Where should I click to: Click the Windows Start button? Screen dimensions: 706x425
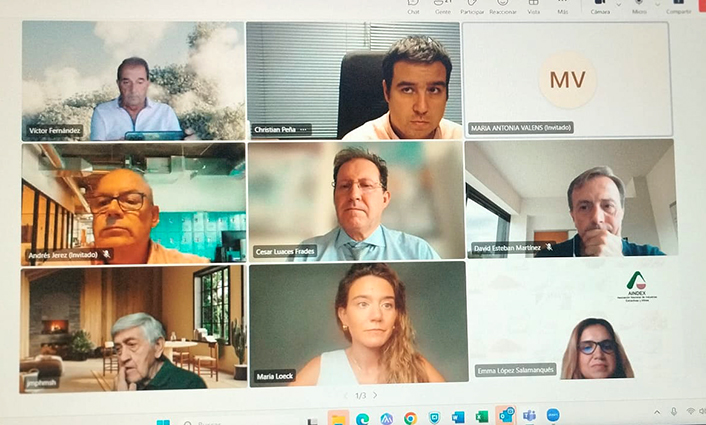coord(163,422)
